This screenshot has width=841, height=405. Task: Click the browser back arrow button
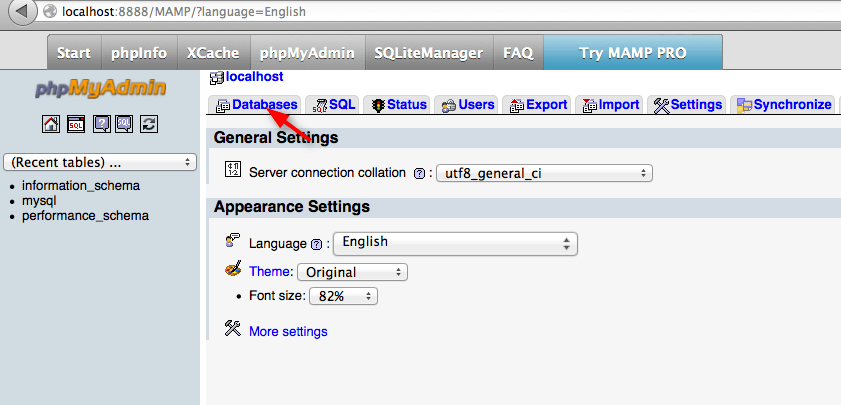point(21,11)
